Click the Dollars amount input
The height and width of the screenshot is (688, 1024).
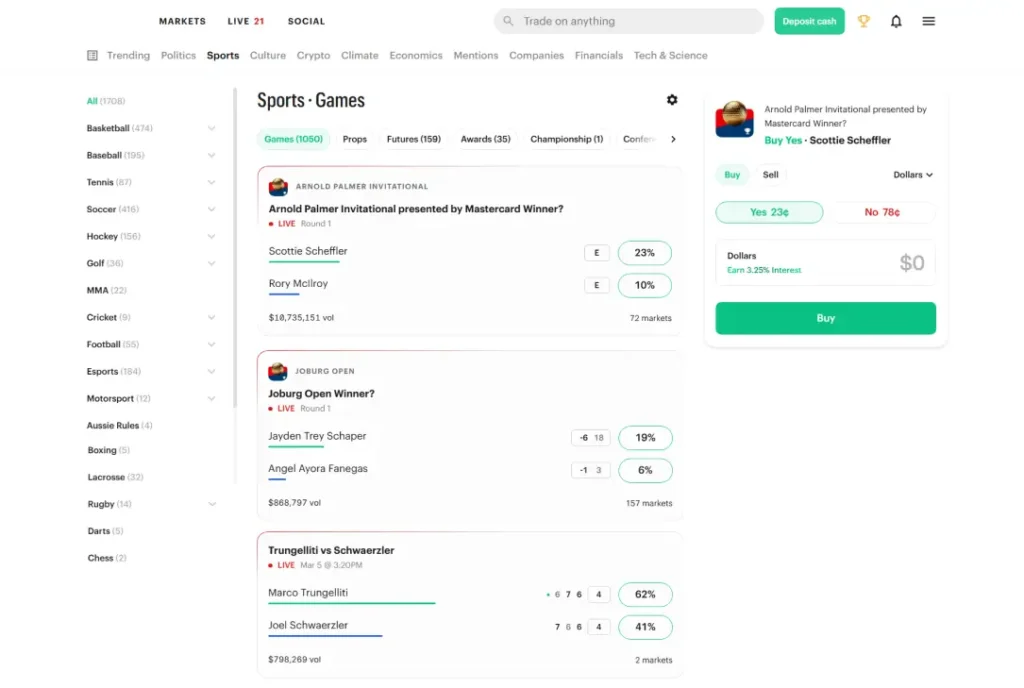[825, 262]
